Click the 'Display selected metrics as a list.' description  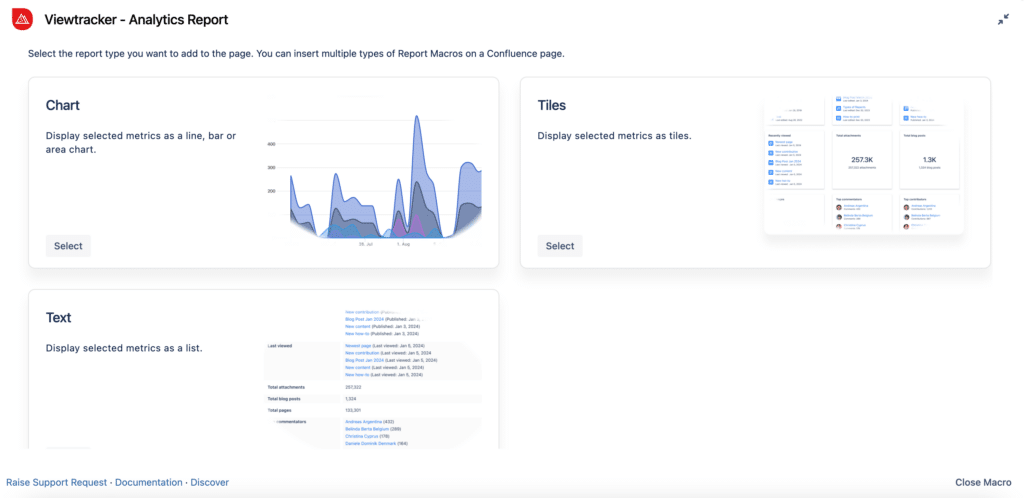[x=124, y=348]
